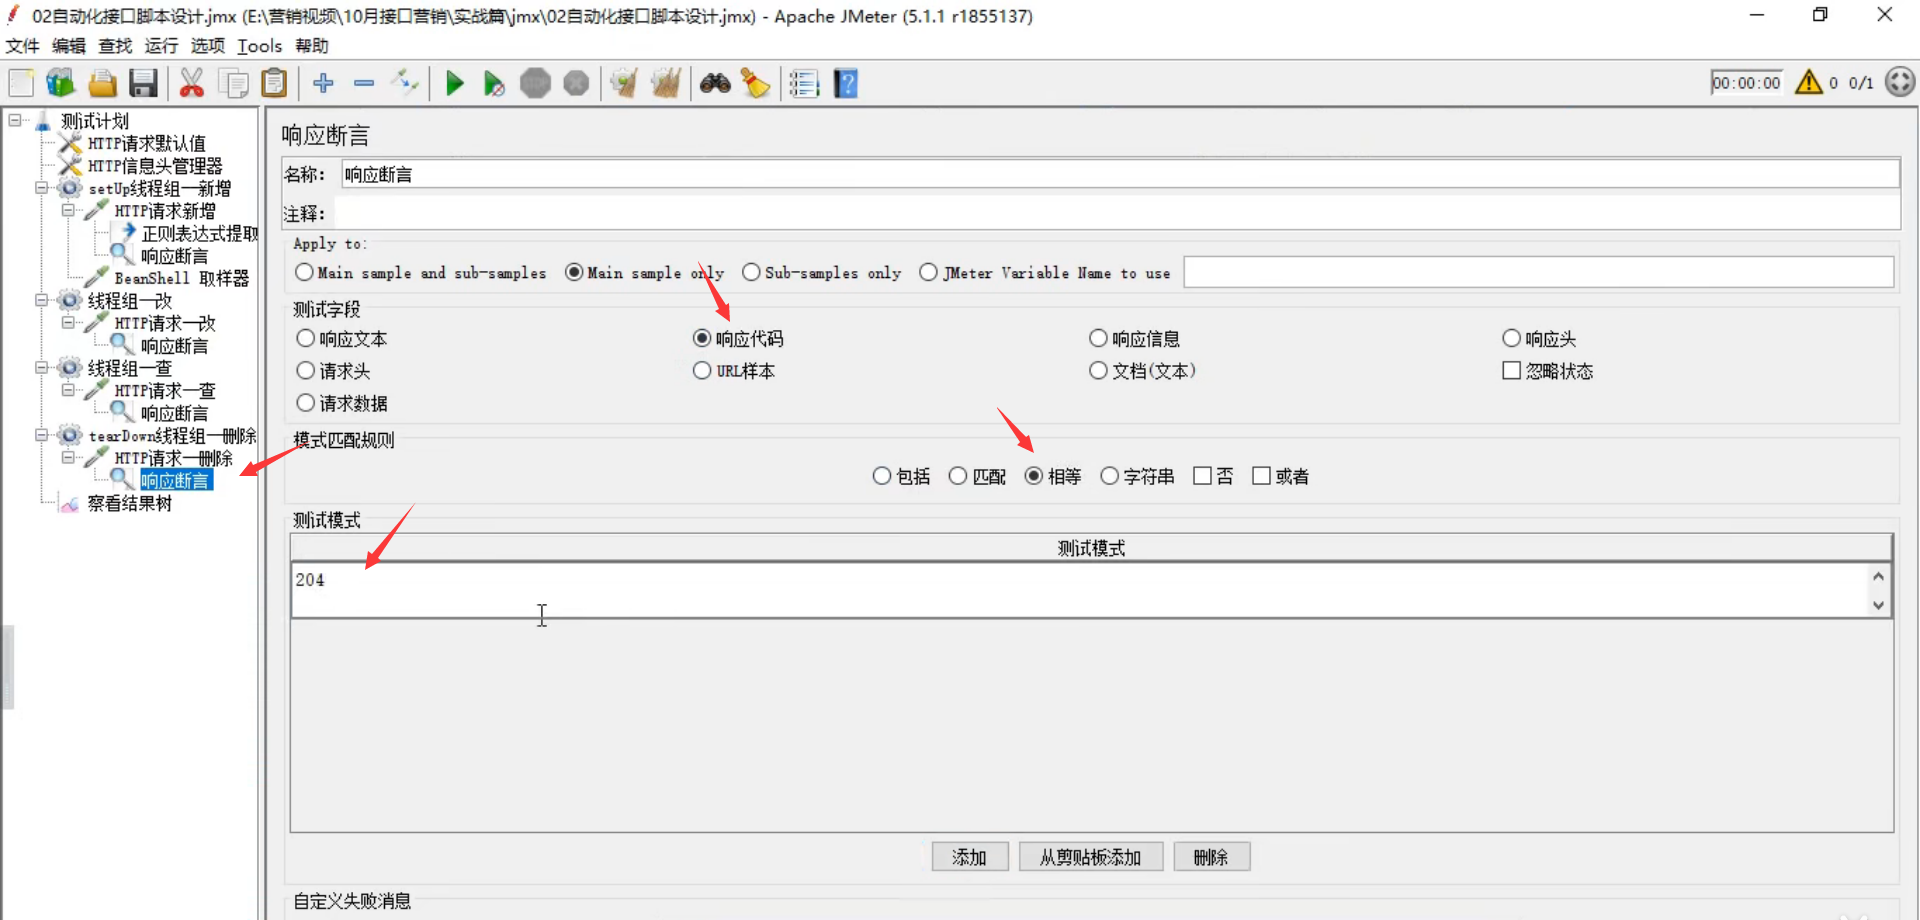Click the New test plan icon
Image resolution: width=1920 pixels, height=920 pixels.
(x=21, y=83)
